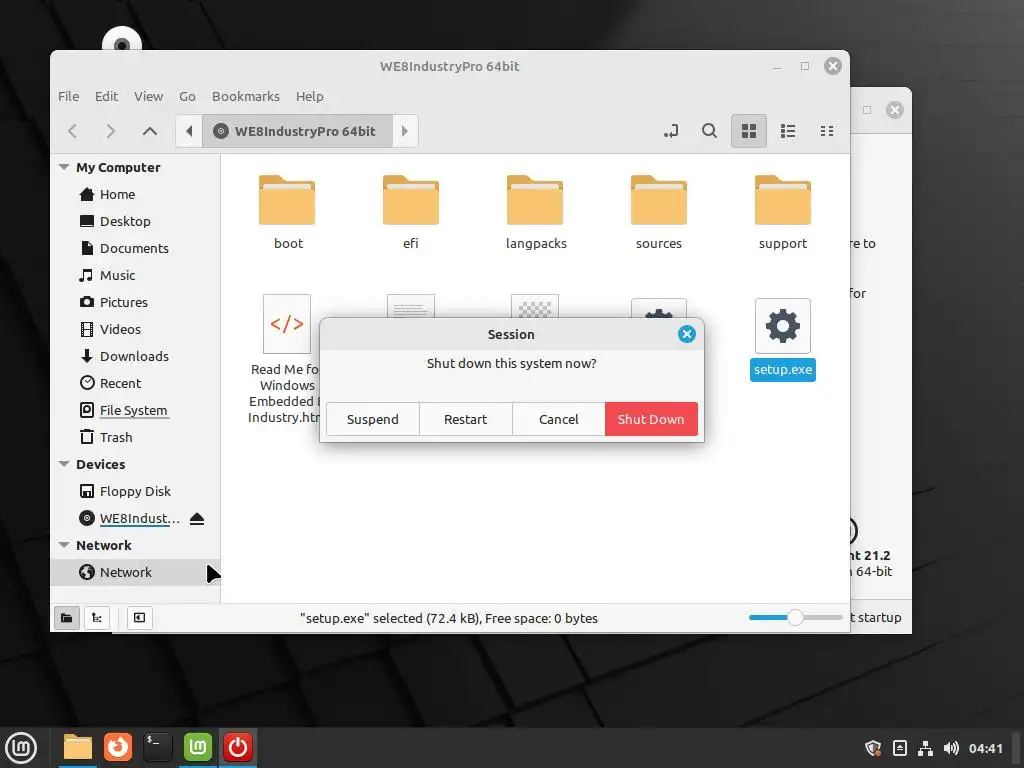Select Floppy Disk device
Screen dimensions: 1024x768
[x=135, y=491]
